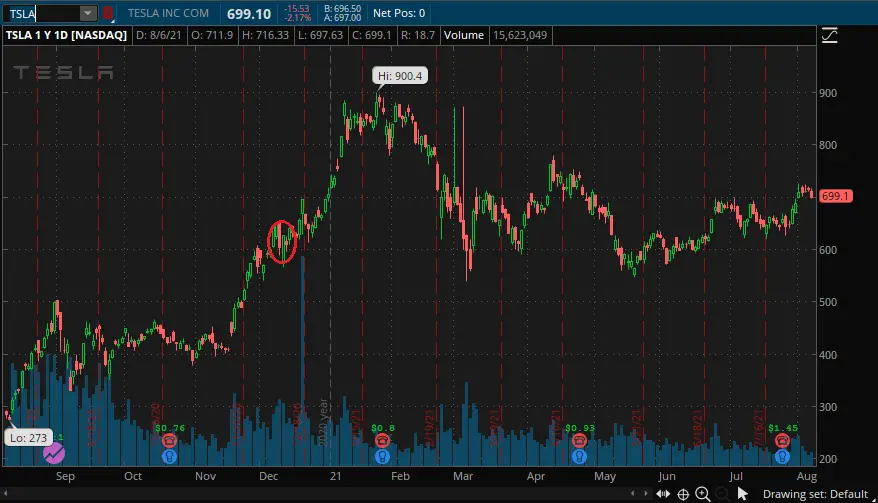
Task: Click the R: 18.7 range value
Action: point(418,35)
